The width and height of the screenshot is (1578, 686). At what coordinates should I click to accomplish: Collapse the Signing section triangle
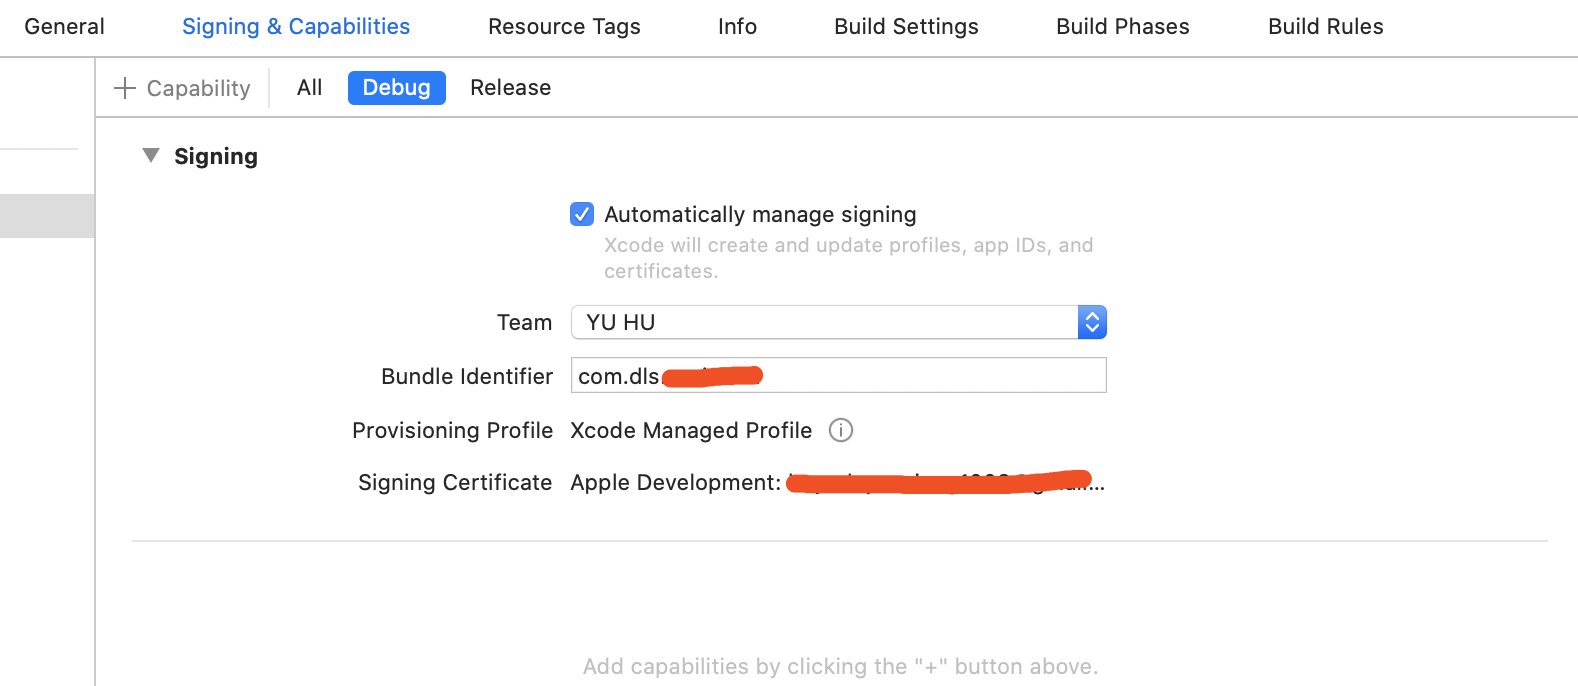coord(151,156)
